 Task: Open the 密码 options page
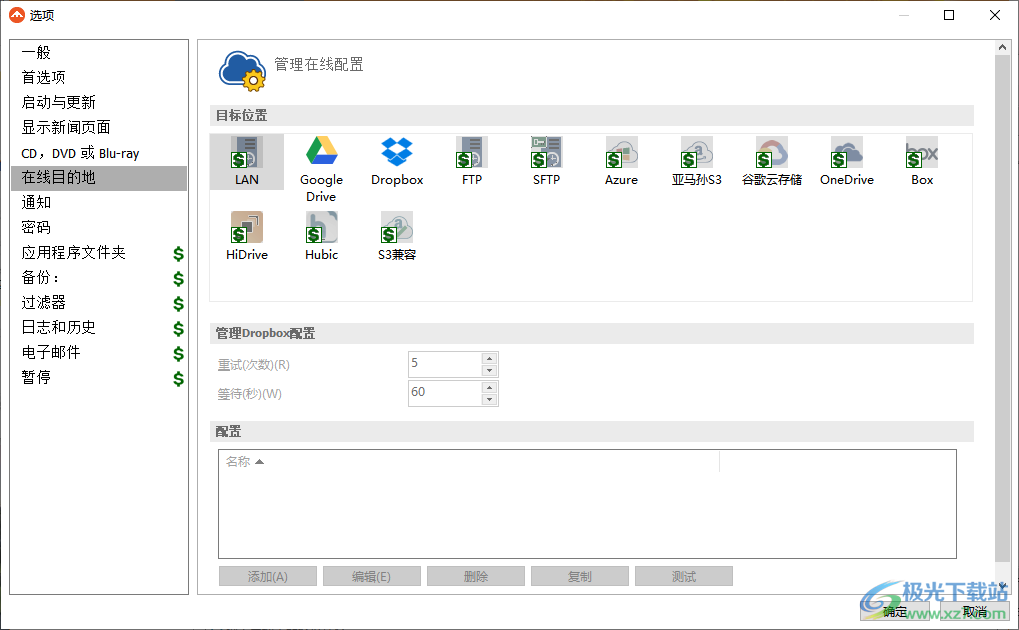[x=99, y=227]
